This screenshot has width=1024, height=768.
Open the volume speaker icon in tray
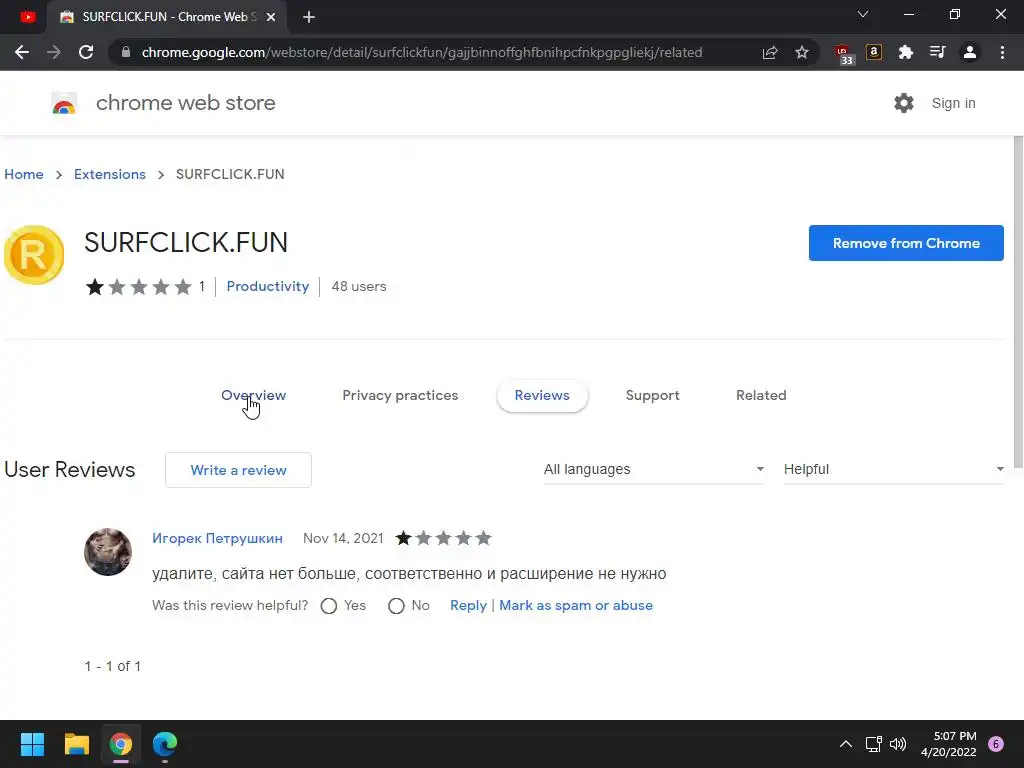coord(899,744)
